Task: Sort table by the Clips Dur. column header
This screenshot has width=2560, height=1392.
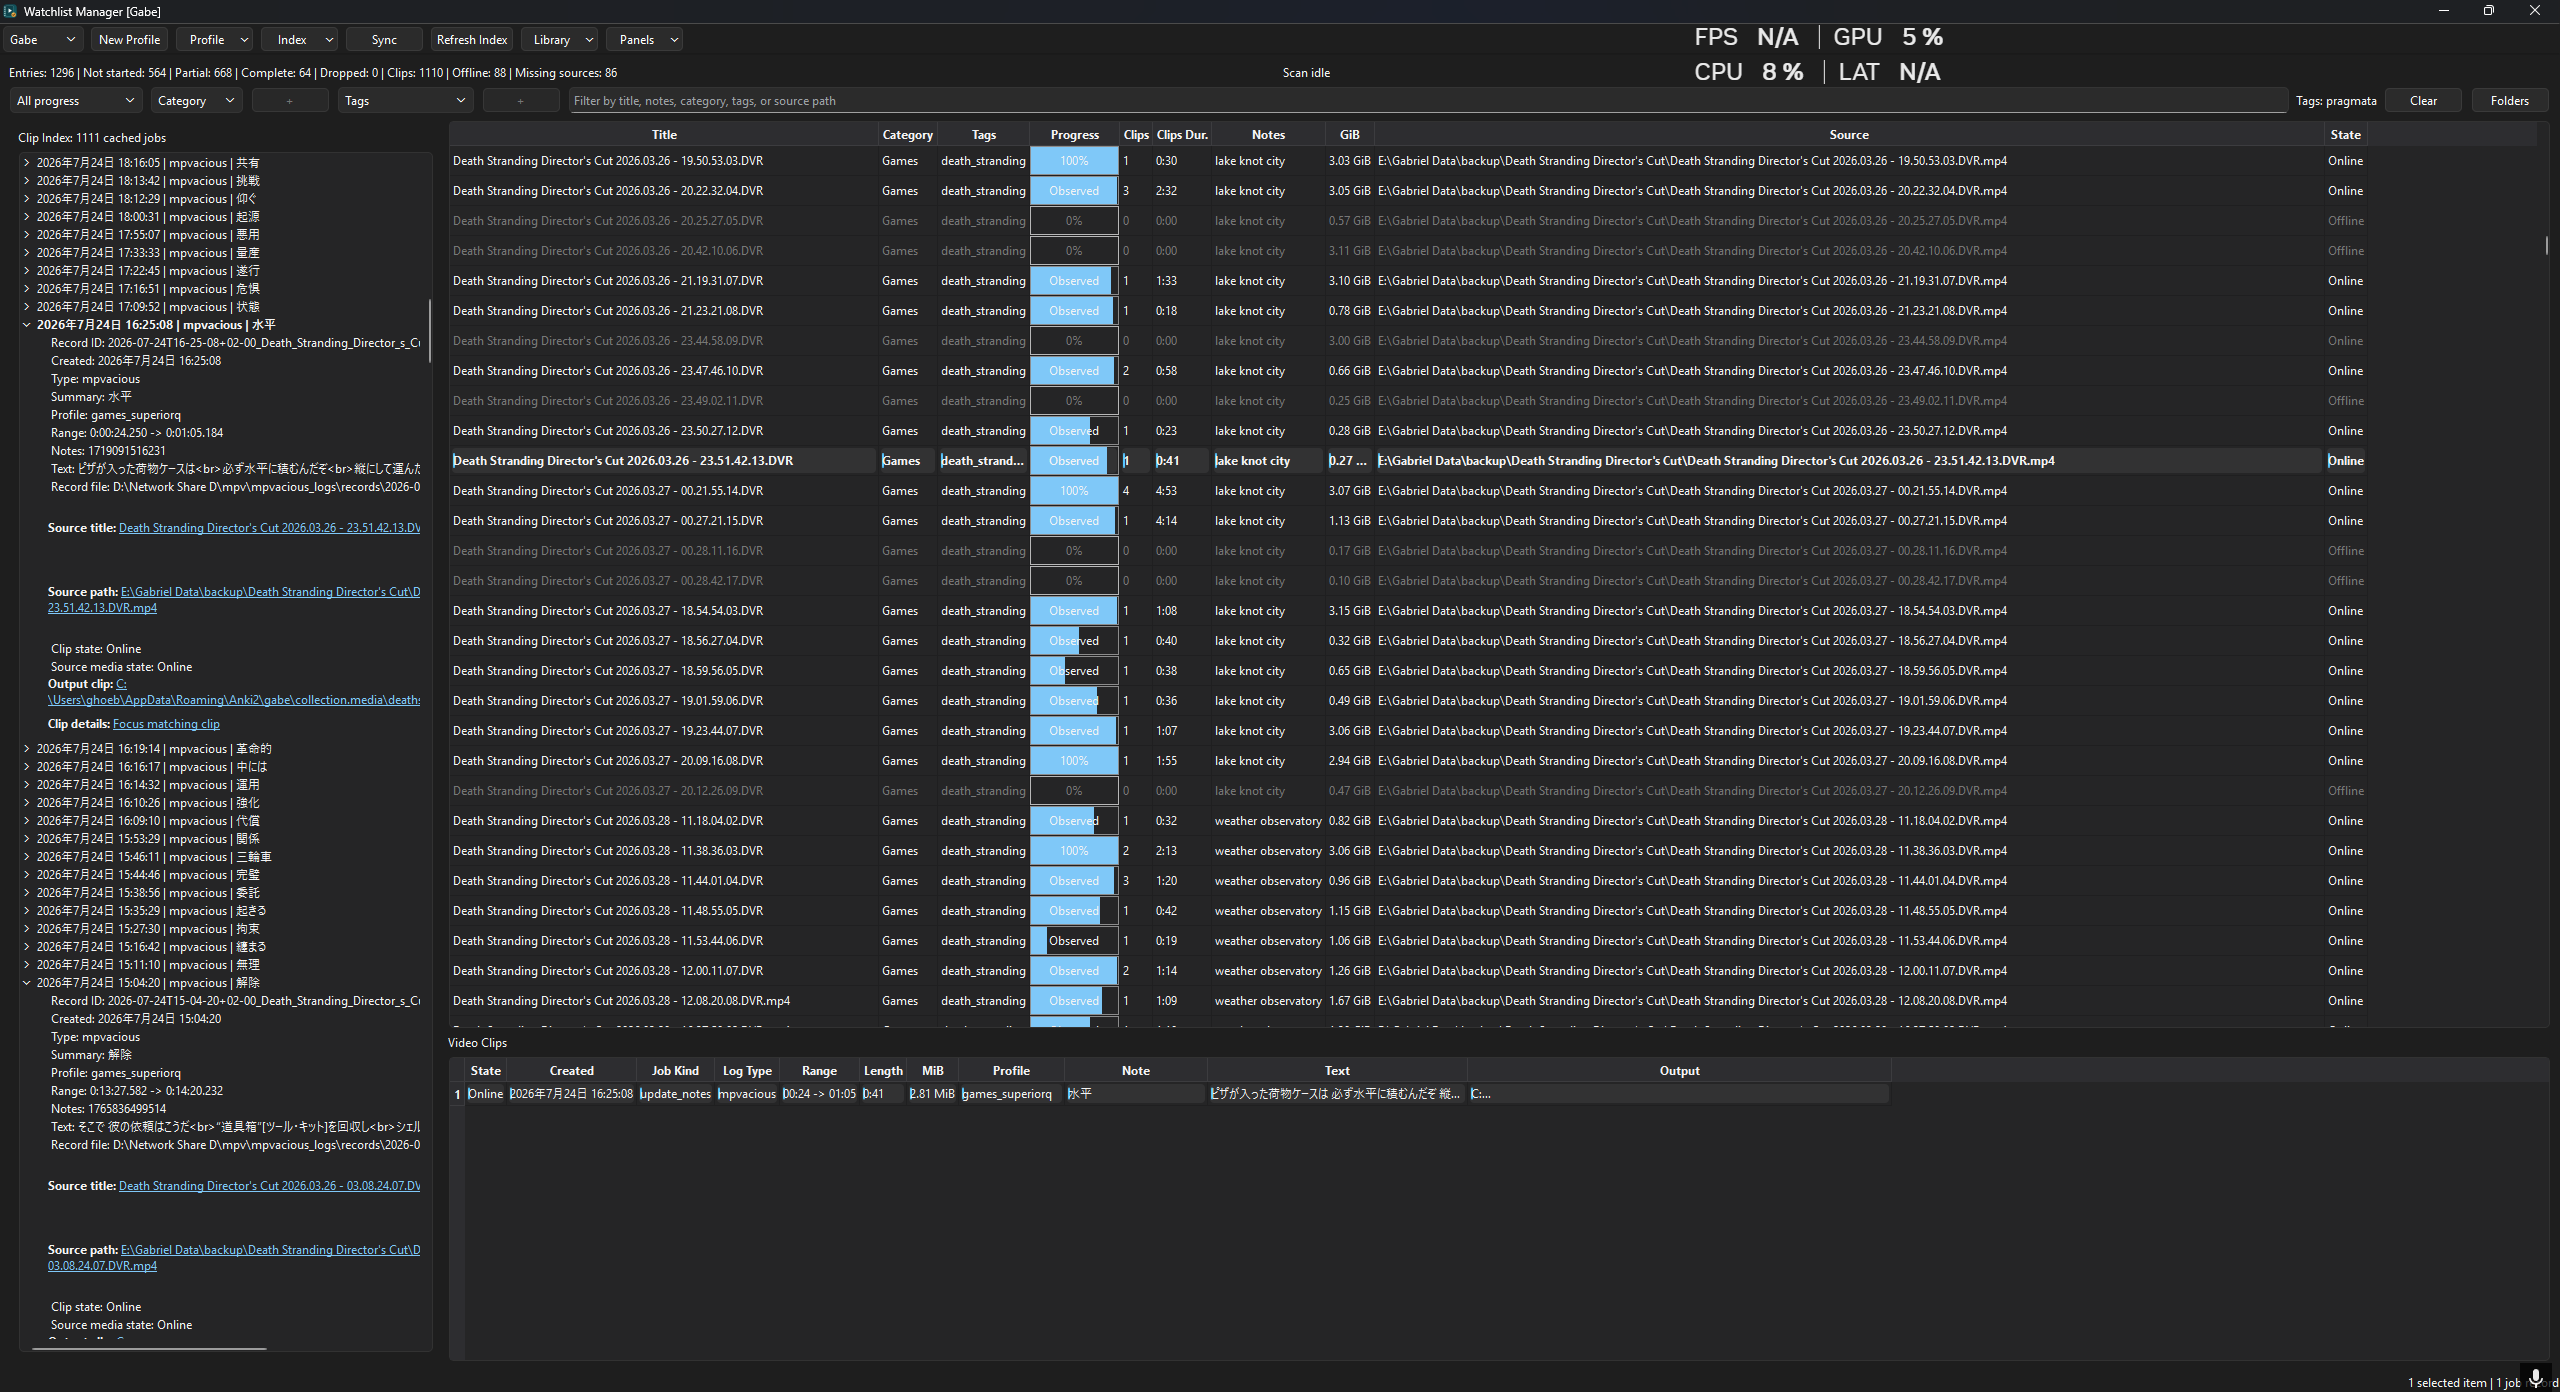Action: tap(1182, 135)
